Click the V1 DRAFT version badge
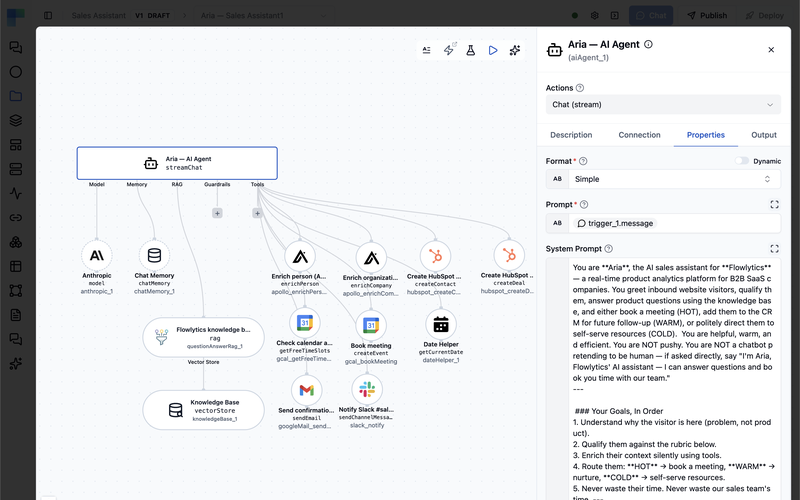This screenshot has height=500, width=800. pyautogui.click(x=152, y=16)
